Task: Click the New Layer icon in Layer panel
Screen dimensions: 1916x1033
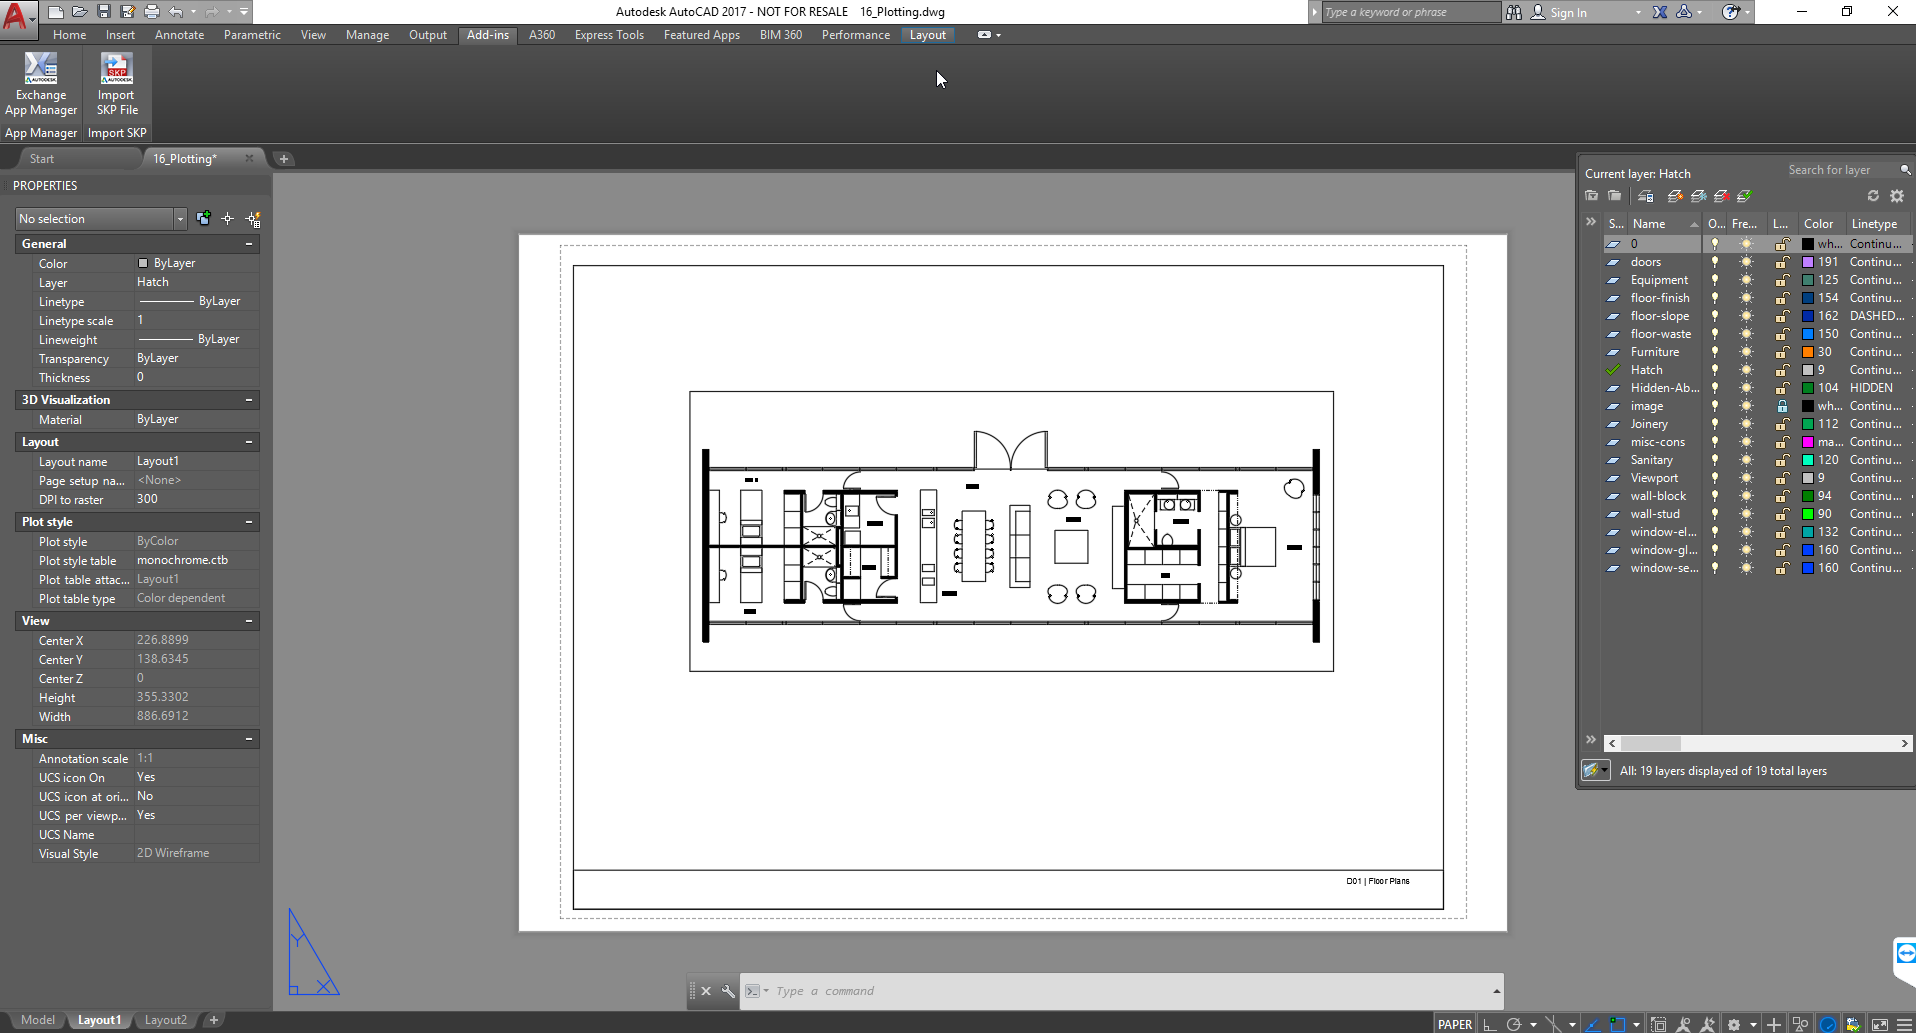Action: (x=1674, y=196)
